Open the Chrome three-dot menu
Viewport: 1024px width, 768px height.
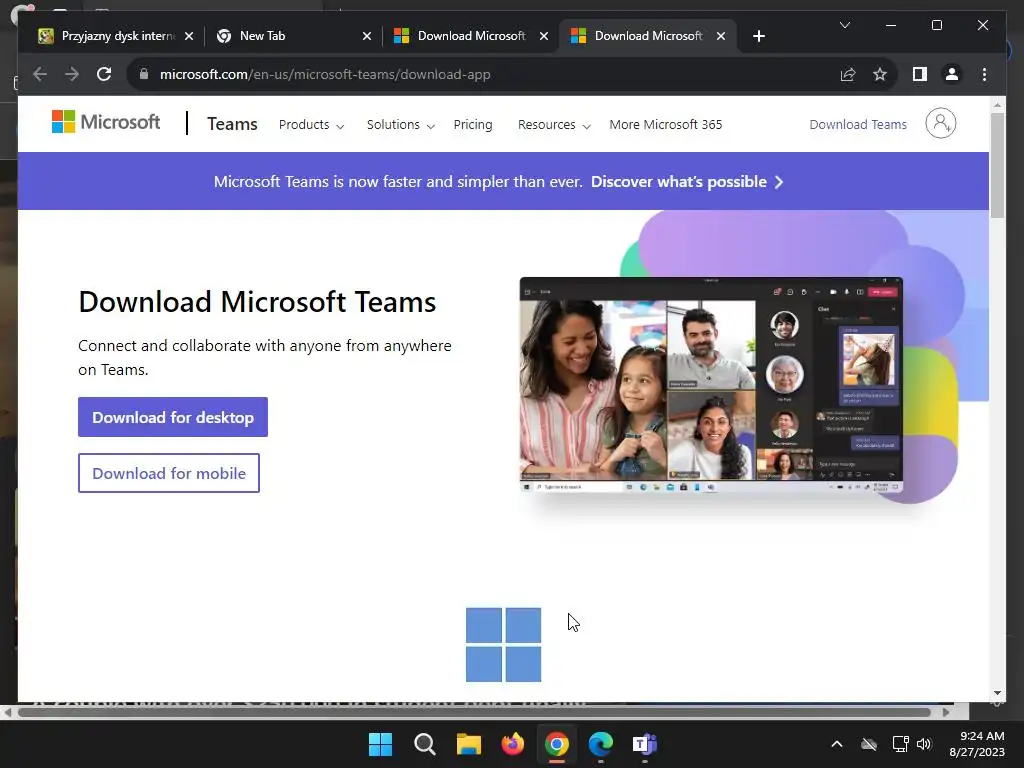click(984, 74)
